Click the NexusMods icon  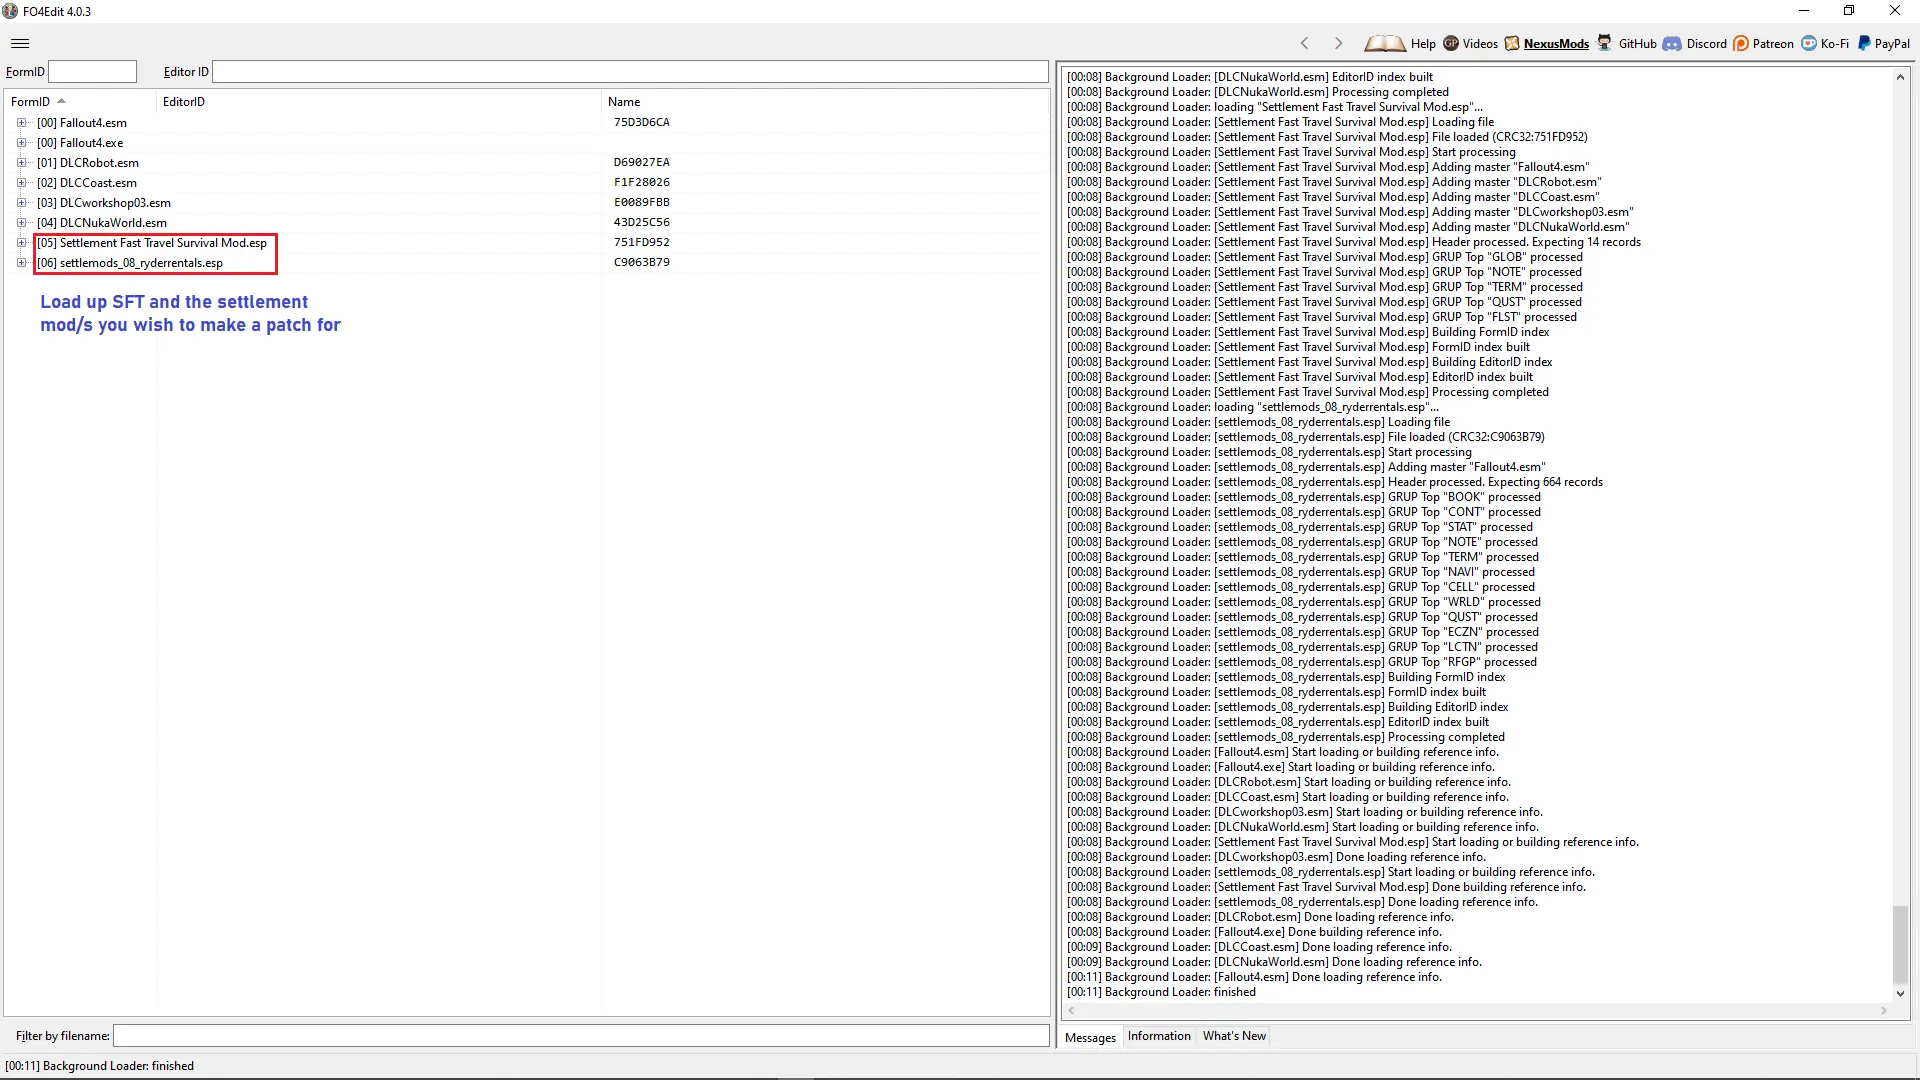click(1512, 43)
